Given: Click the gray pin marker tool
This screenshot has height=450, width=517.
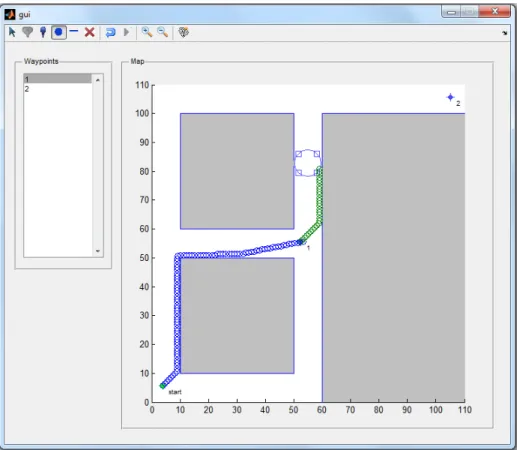Looking at the screenshot, I should coord(28,32).
